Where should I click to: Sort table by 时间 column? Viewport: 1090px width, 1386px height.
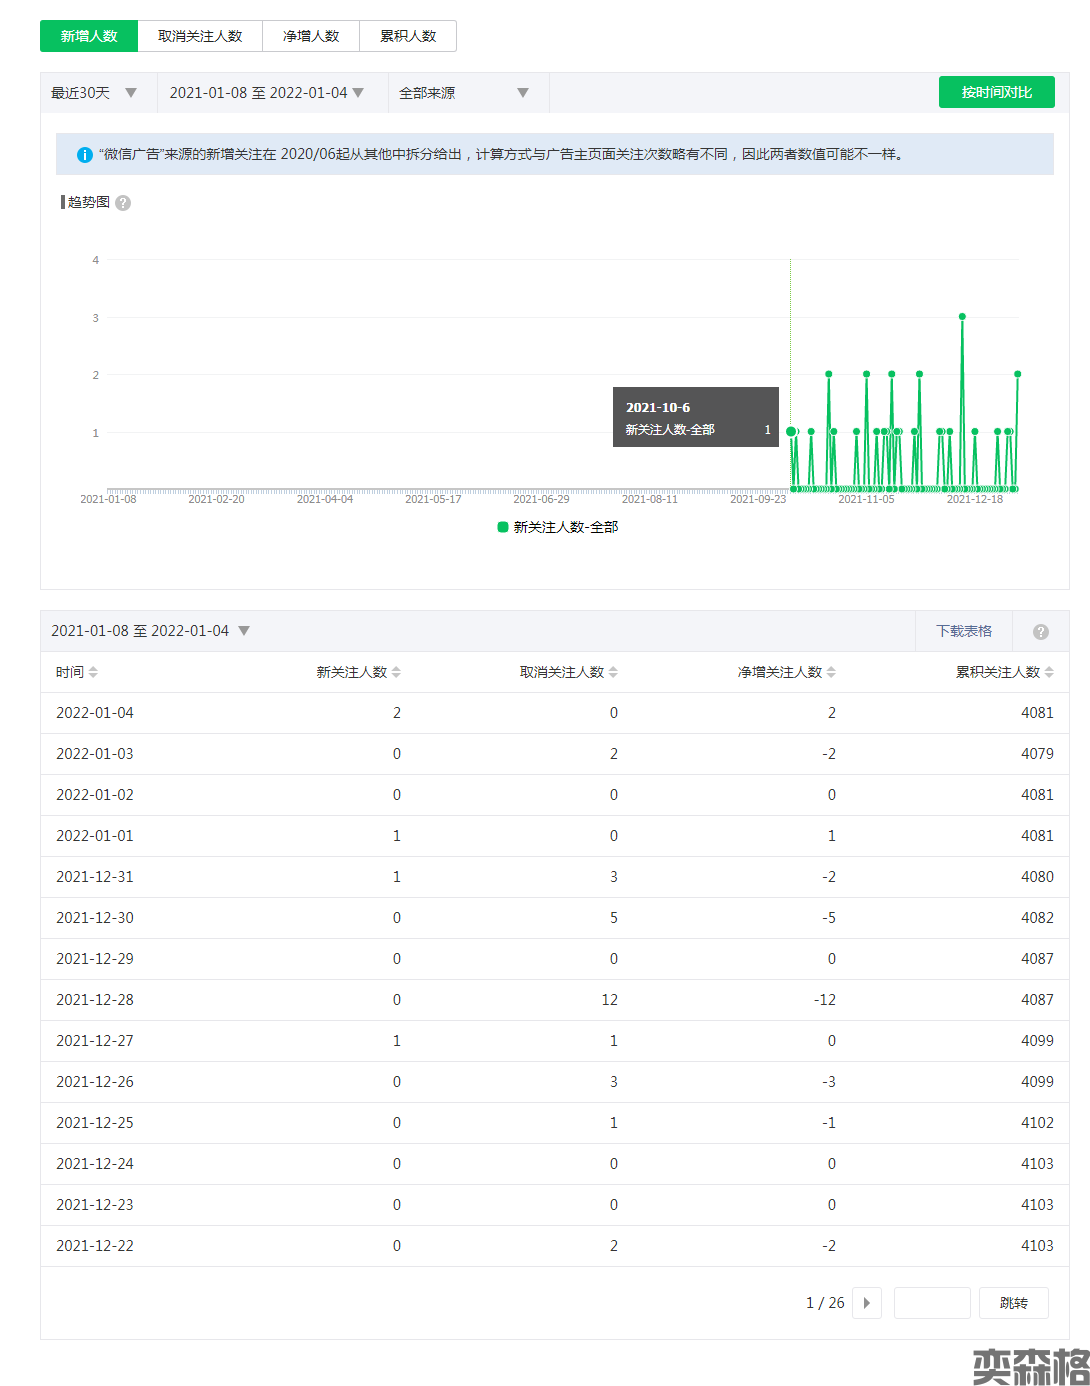pos(93,672)
